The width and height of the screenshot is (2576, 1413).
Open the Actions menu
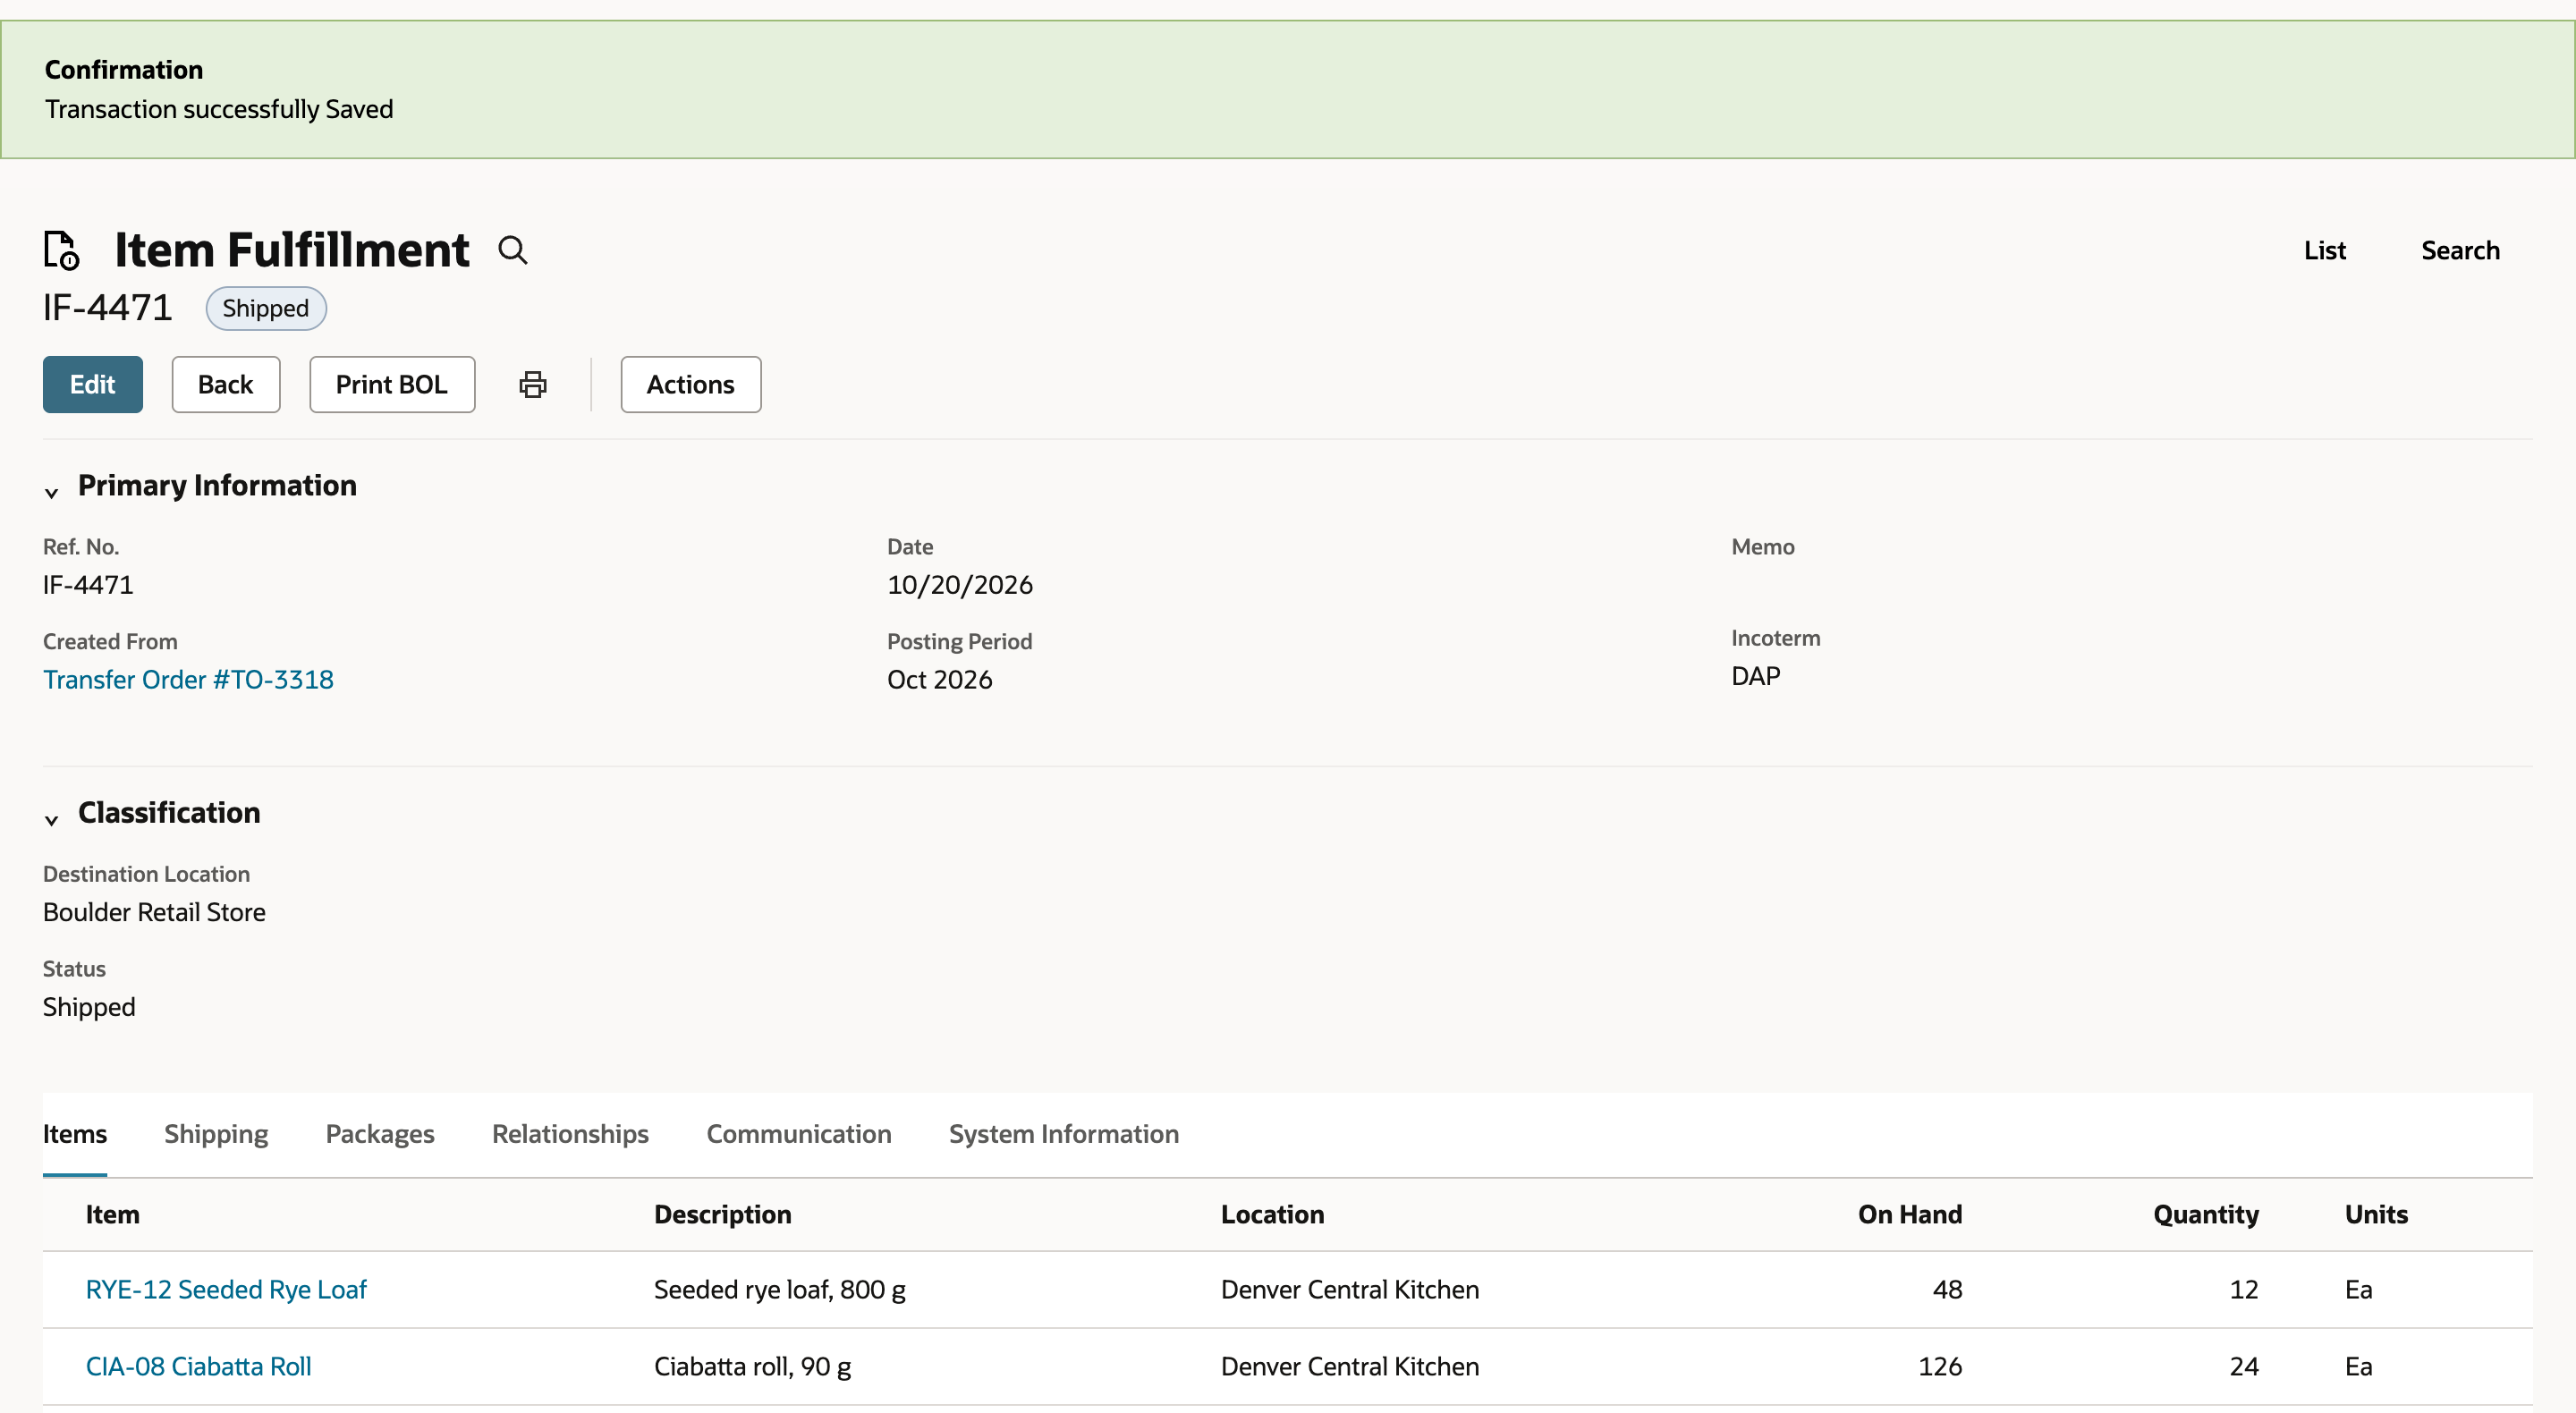(x=690, y=384)
